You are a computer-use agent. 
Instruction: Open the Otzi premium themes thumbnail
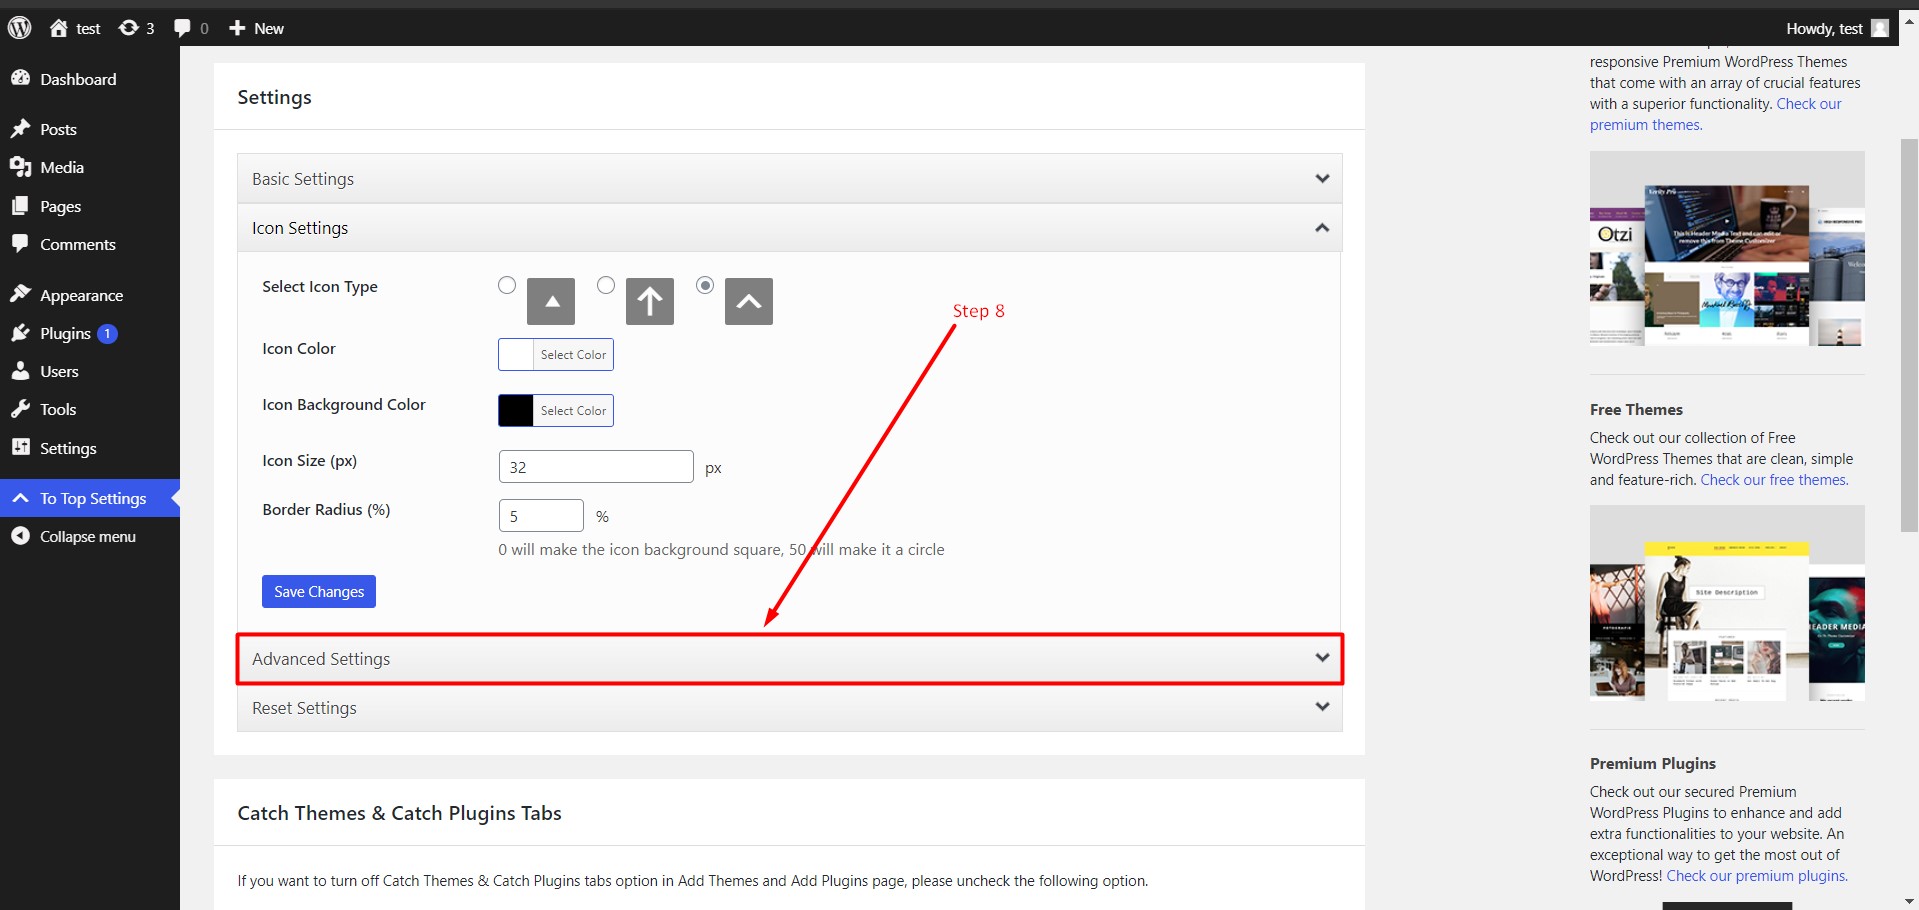[x=1727, y=249]
